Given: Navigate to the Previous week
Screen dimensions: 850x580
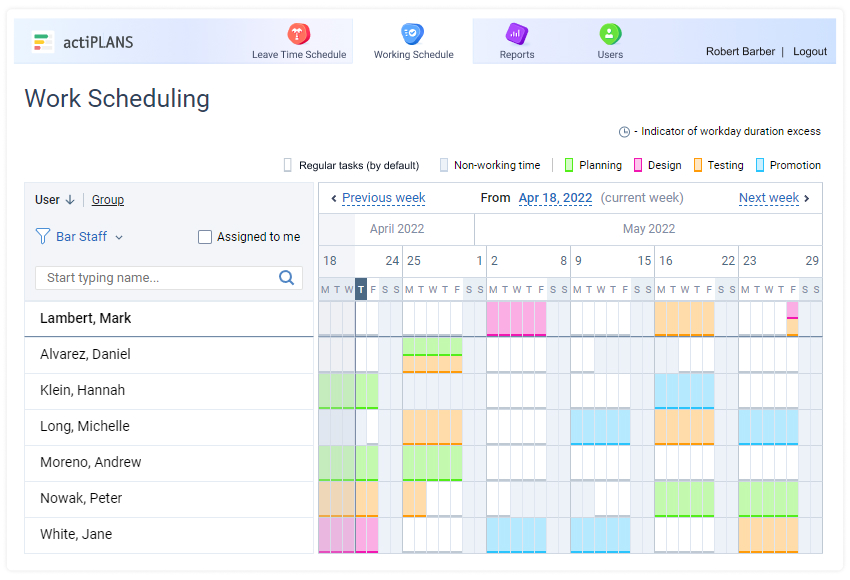Looking at the screenshot, I should [382, 198].
